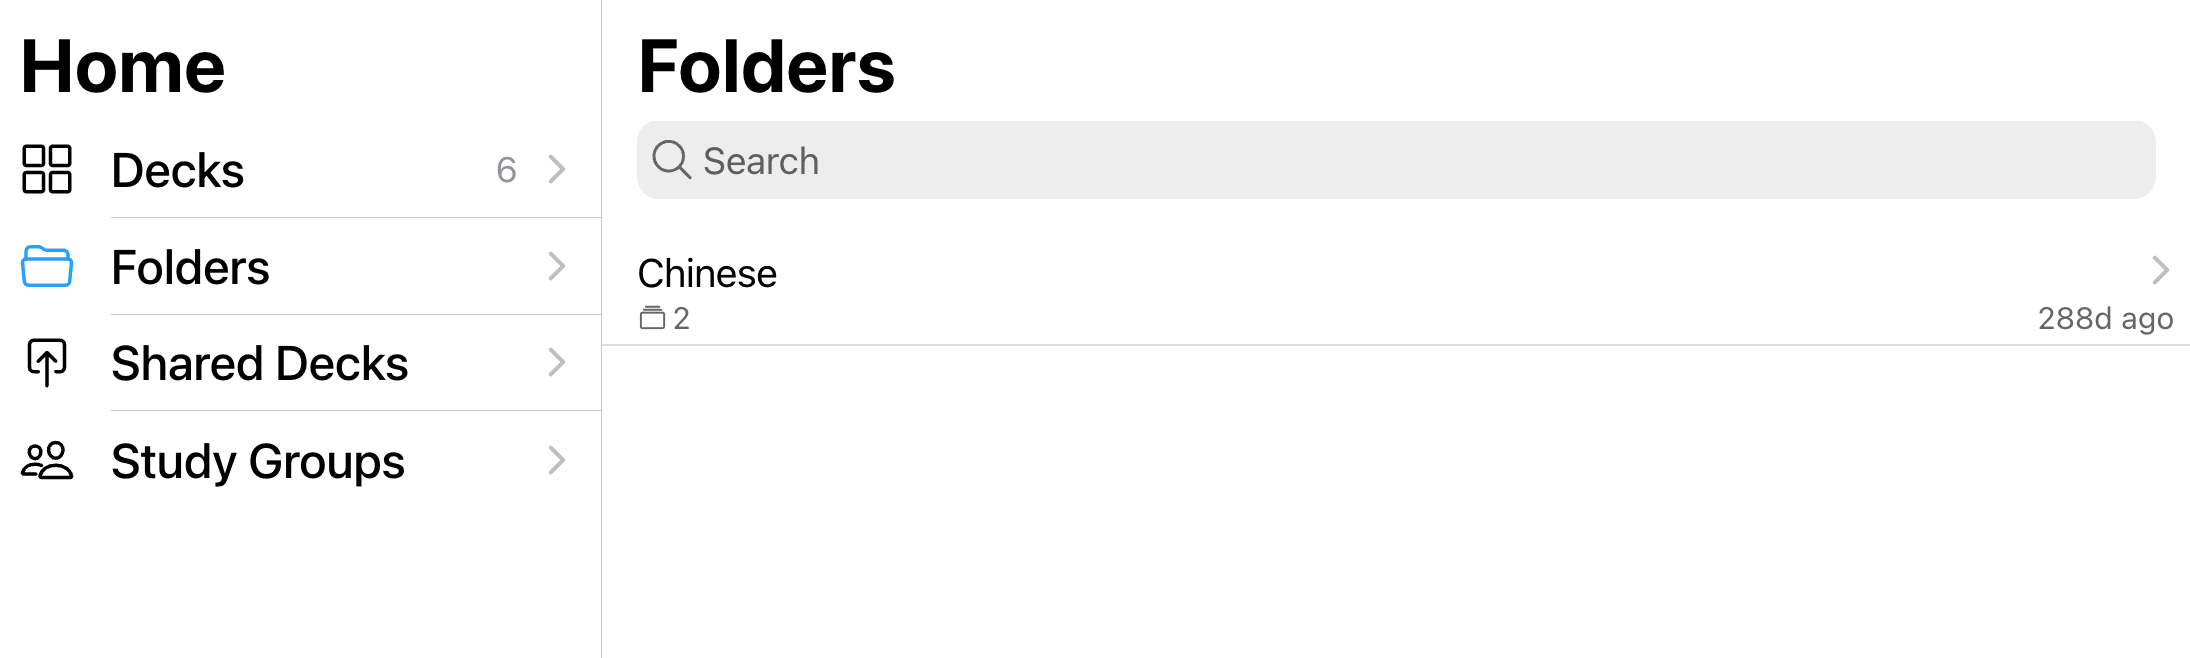Screen dimensions: 2190x658
Task: Open the Chinese folder name
Action: pos(707,273)
